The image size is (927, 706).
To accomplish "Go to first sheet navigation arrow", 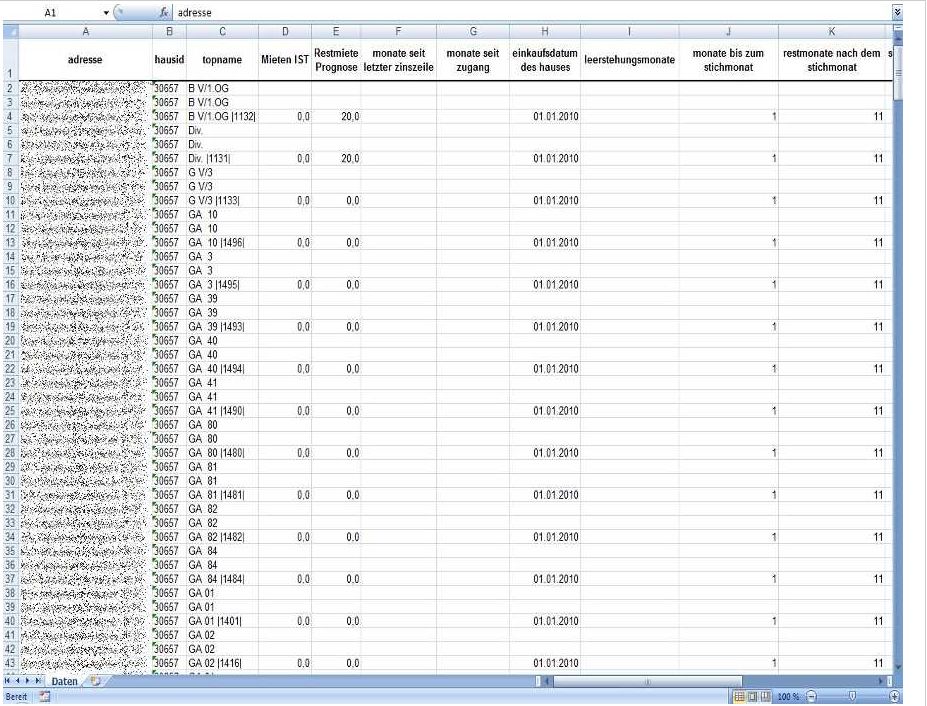I will pyautogui.click(x=7, y=681).
